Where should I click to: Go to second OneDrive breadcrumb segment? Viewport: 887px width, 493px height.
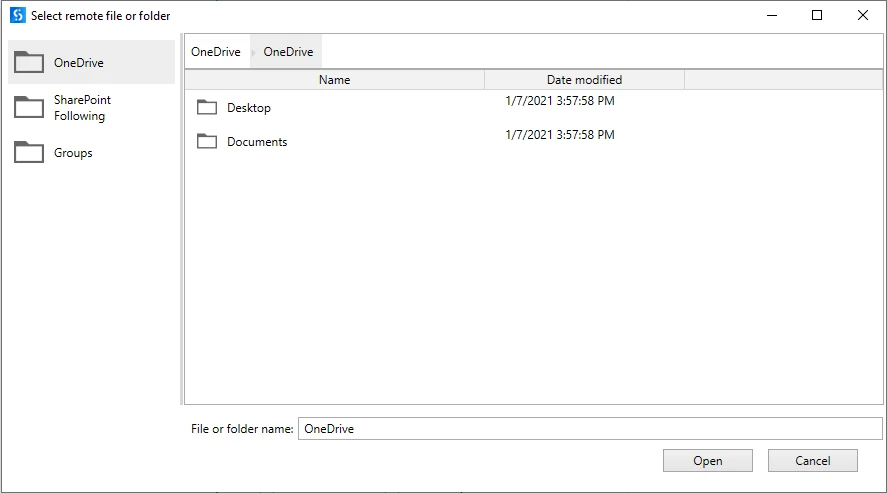(288, 51)
